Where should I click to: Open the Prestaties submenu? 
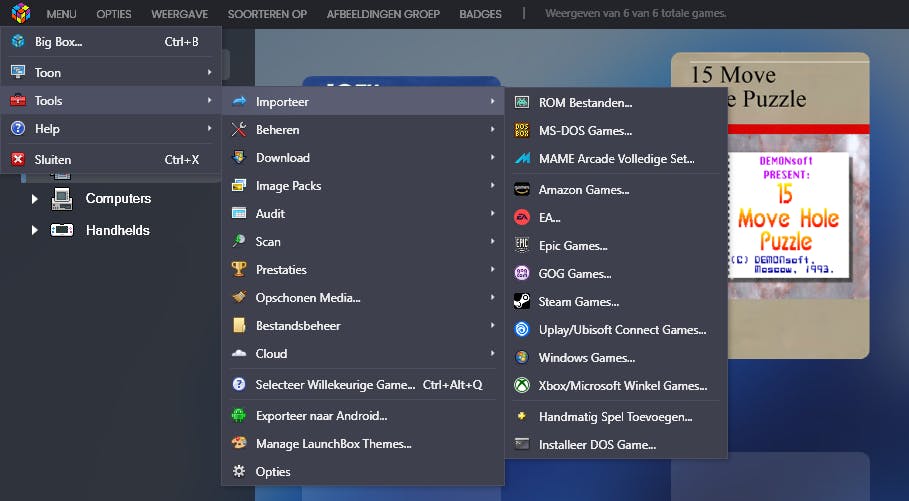(363, 269)
